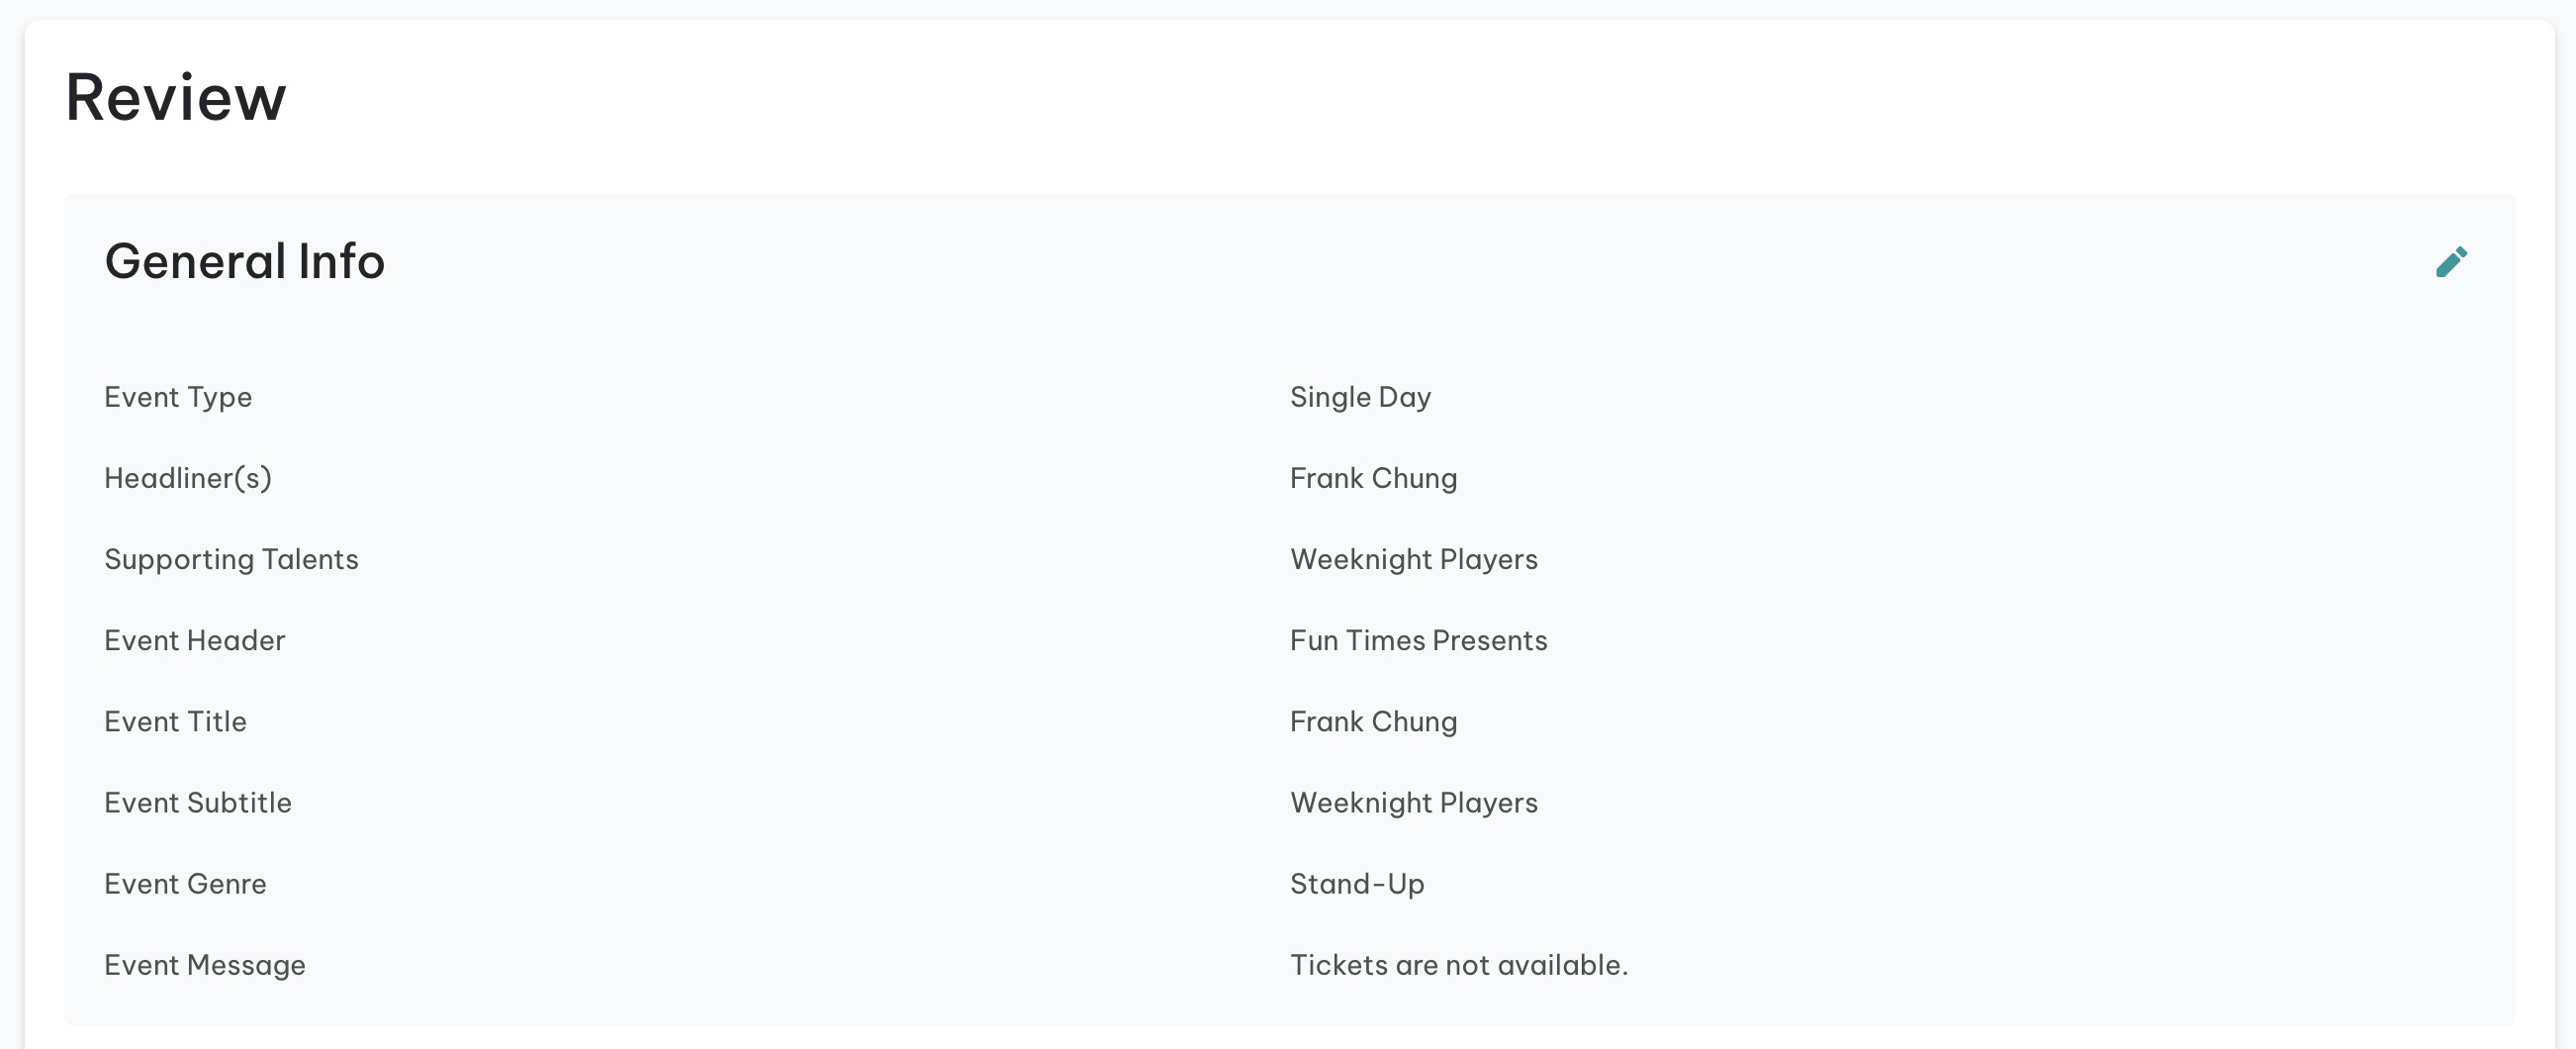Click the Event Type label
Screen dimensions: 2576x1049
pyautogui.click(x=178, y=397)
